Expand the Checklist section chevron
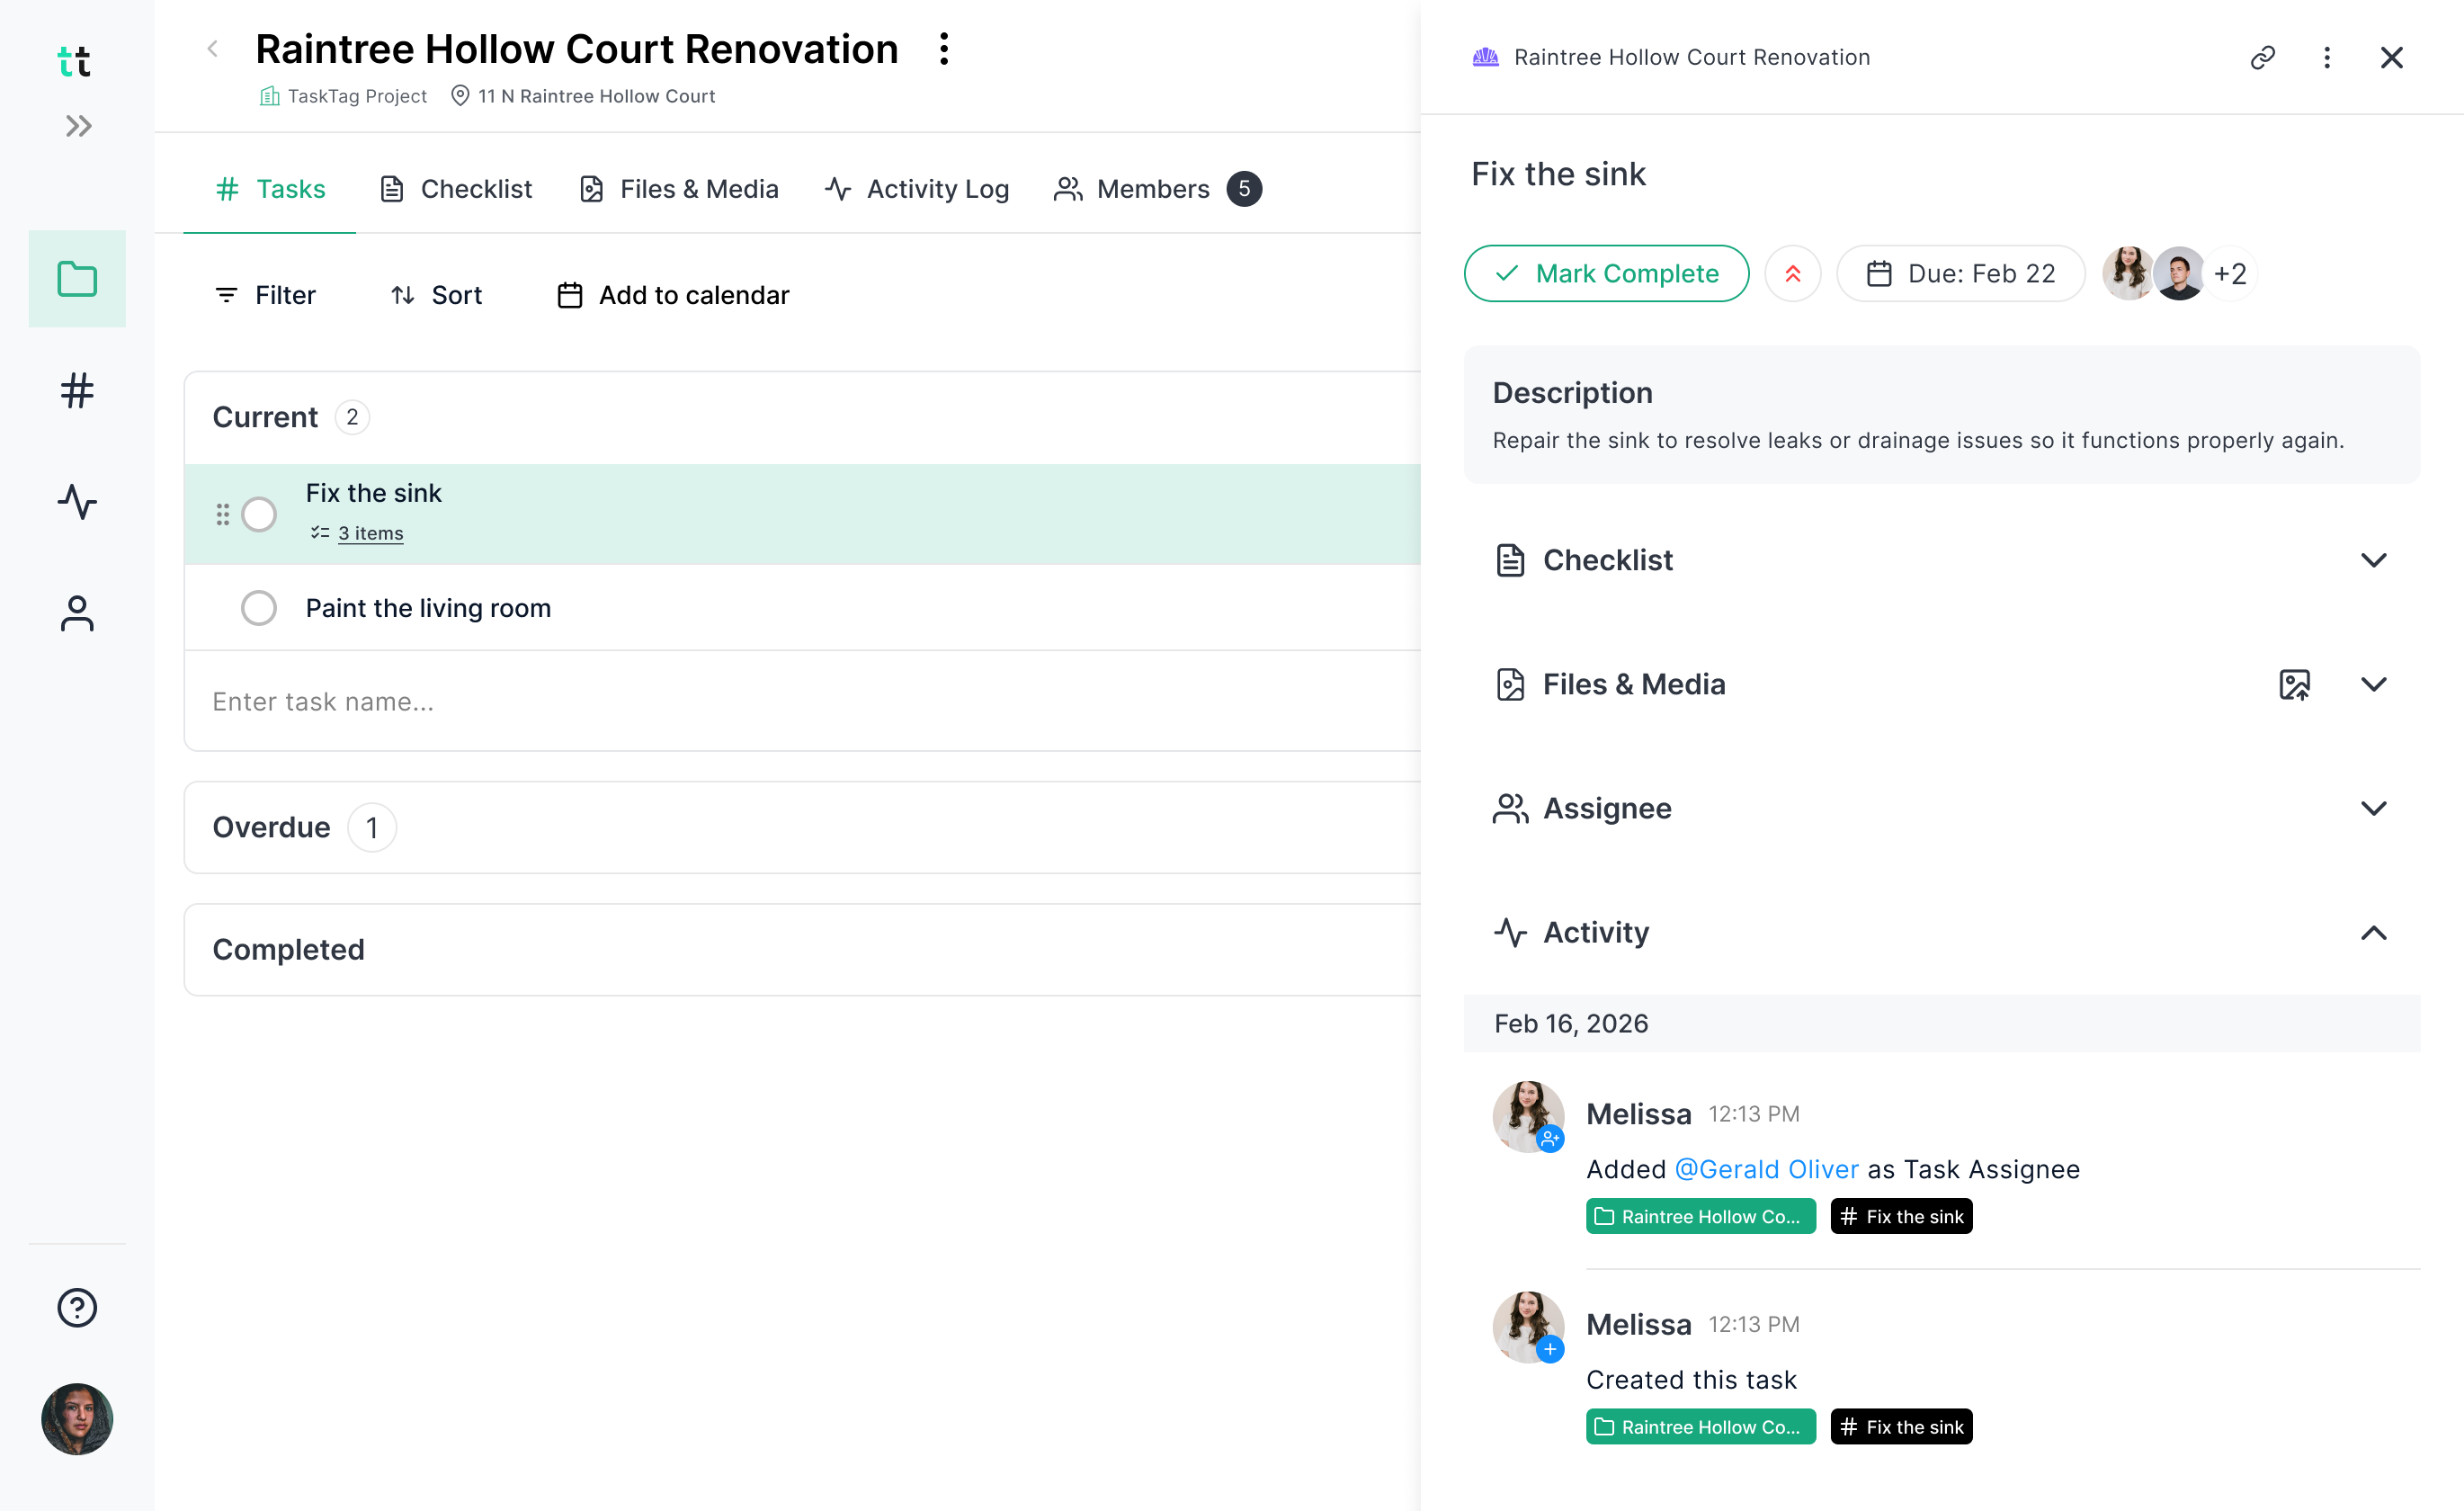 coord(2373,560)
